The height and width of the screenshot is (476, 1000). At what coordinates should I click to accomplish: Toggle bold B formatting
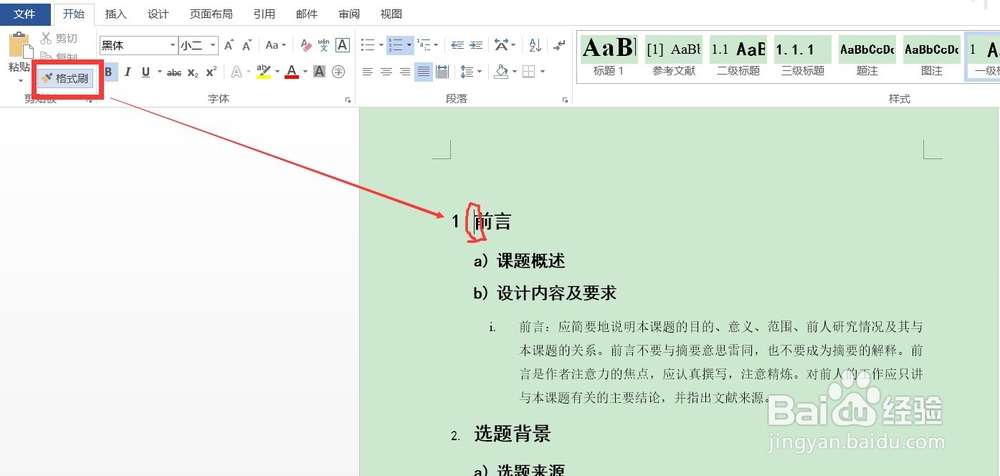pyautogui.click(x=108, y=72)
